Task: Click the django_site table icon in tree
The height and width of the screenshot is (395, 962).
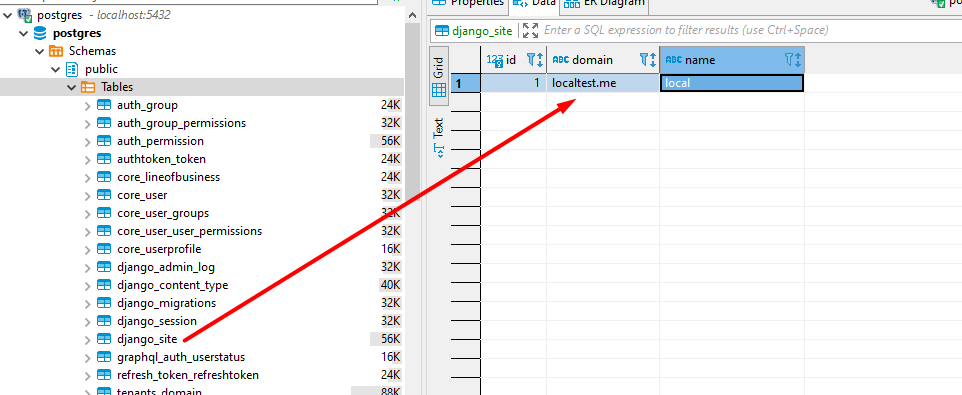Action: pos(104,339)
